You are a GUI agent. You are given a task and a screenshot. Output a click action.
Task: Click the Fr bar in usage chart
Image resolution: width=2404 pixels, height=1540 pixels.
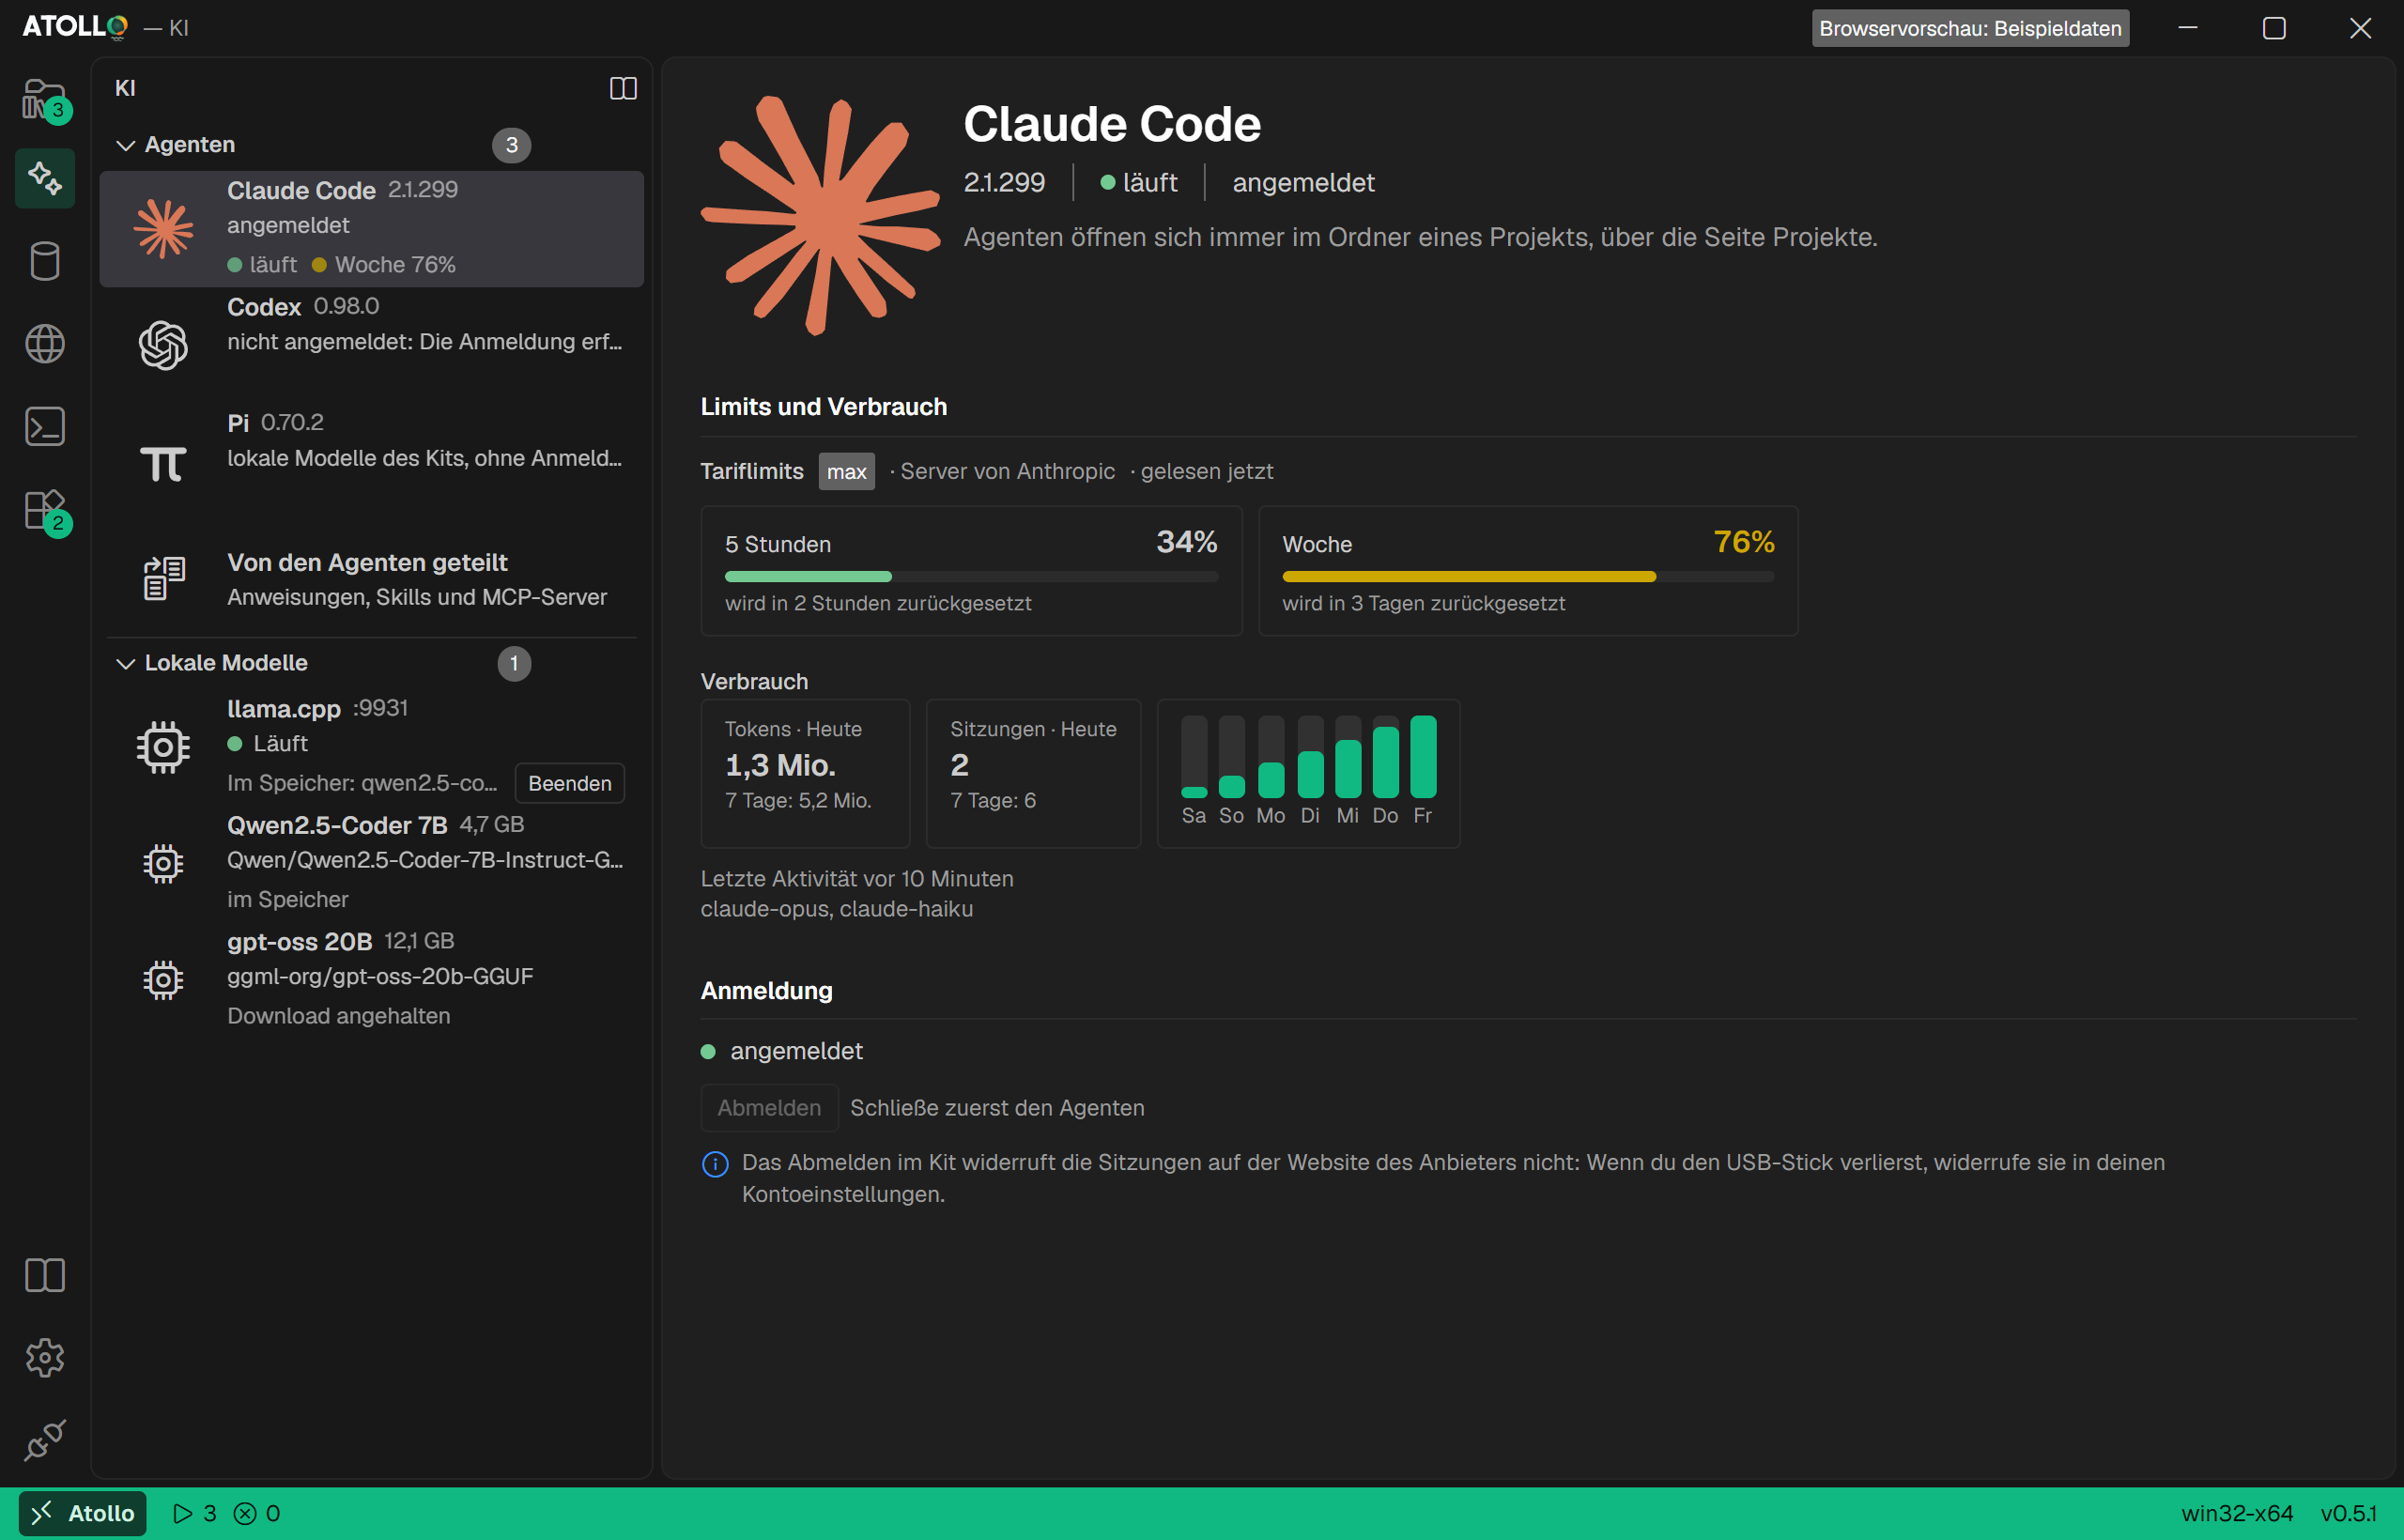pyautogui.click(x=1423, y=757)
